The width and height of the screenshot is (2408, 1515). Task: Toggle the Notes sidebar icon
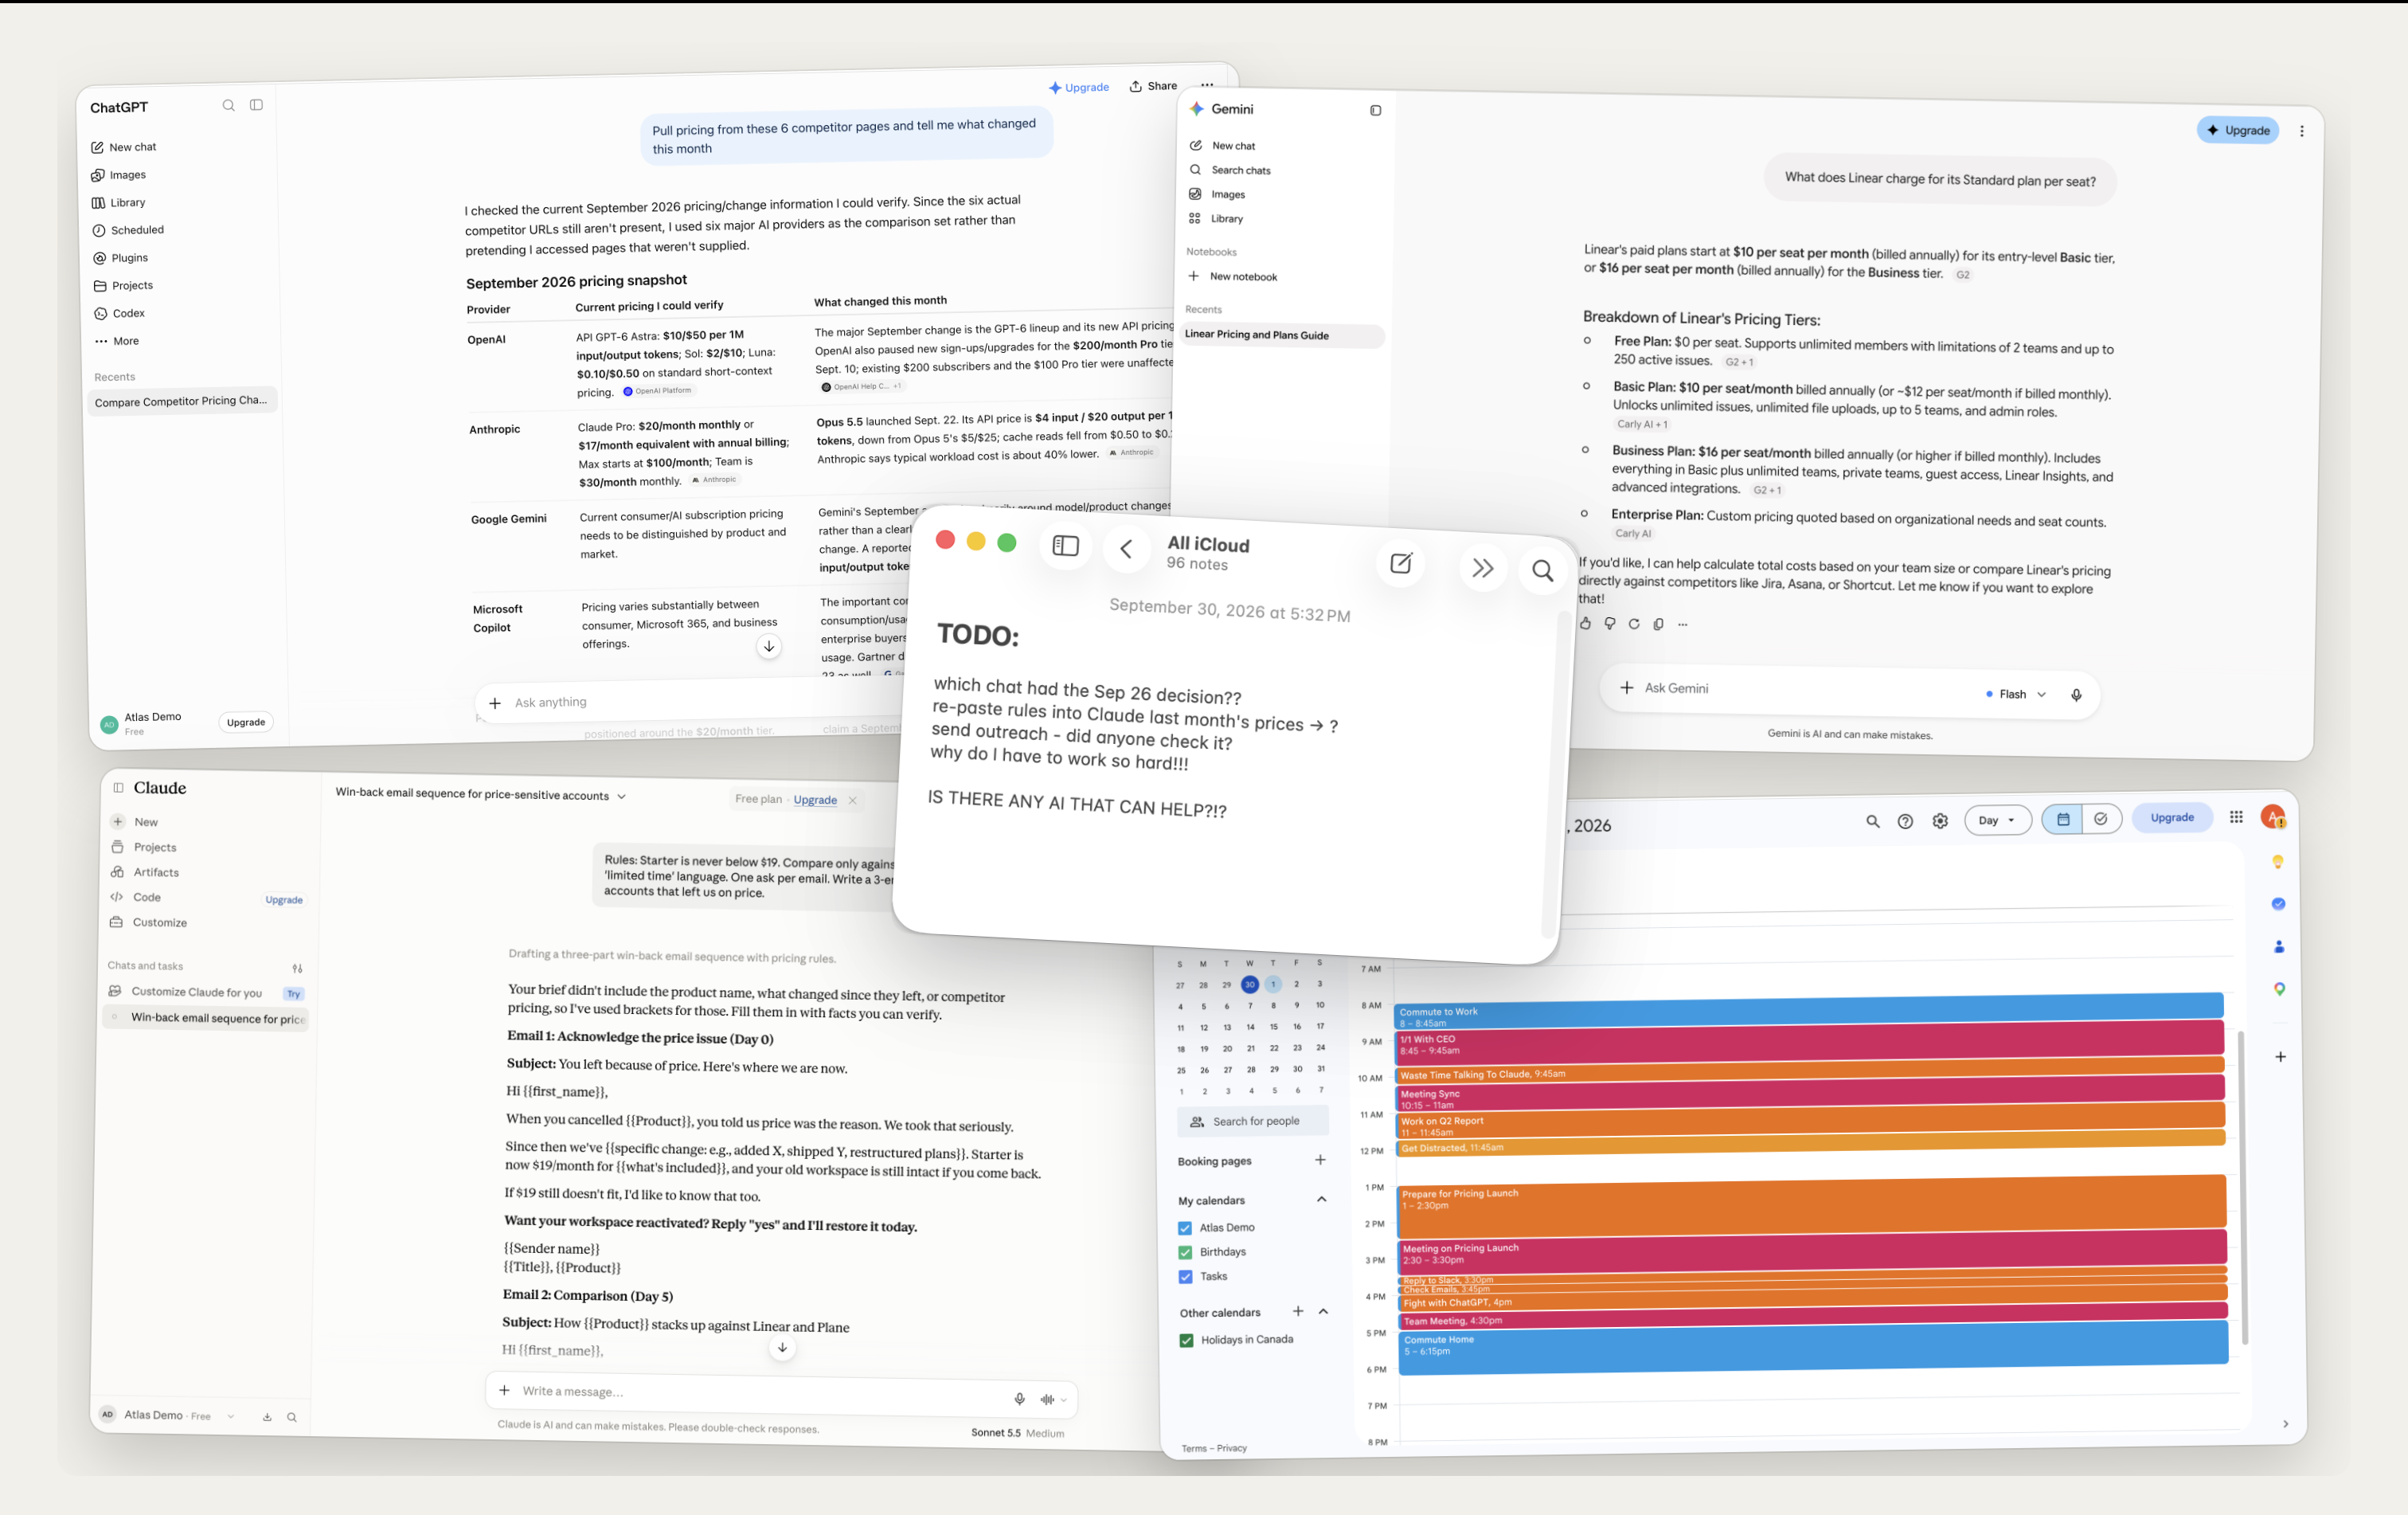pos(1066,546)
